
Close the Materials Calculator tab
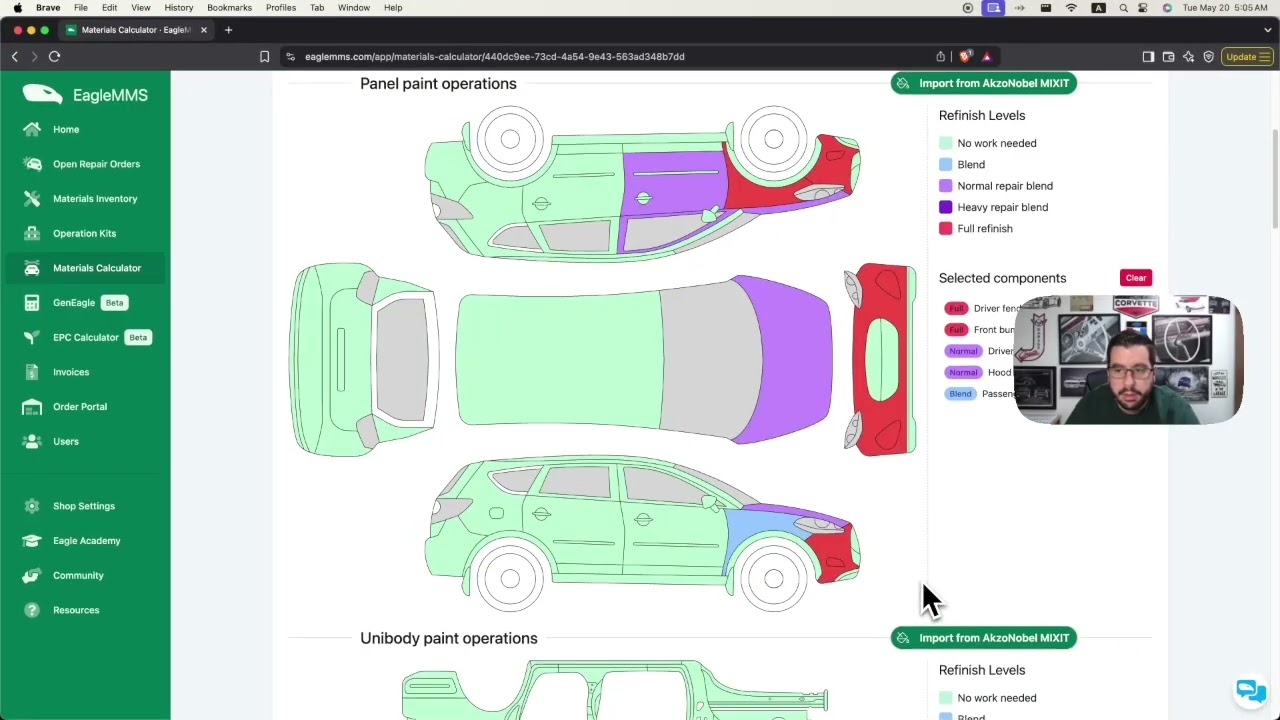coord(203,30)
